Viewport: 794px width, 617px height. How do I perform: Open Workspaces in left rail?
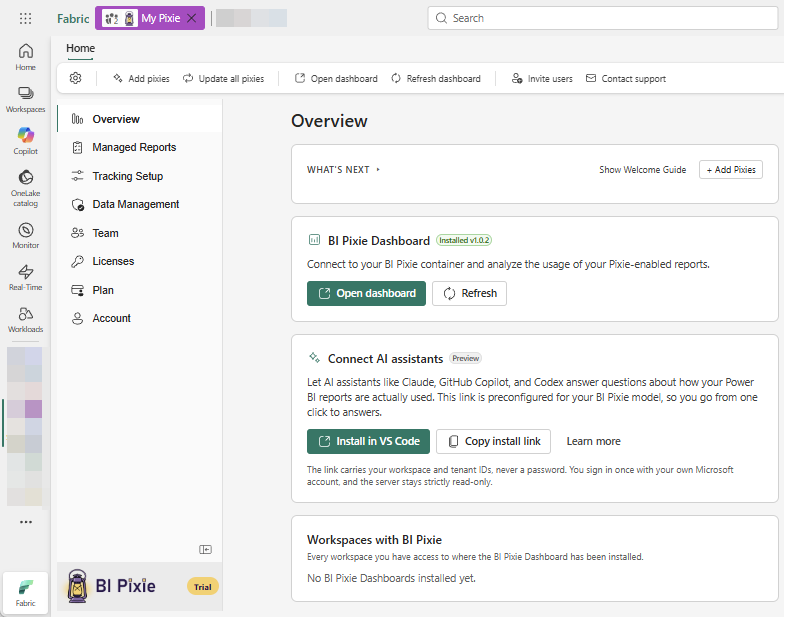click(x=25, y=99)
